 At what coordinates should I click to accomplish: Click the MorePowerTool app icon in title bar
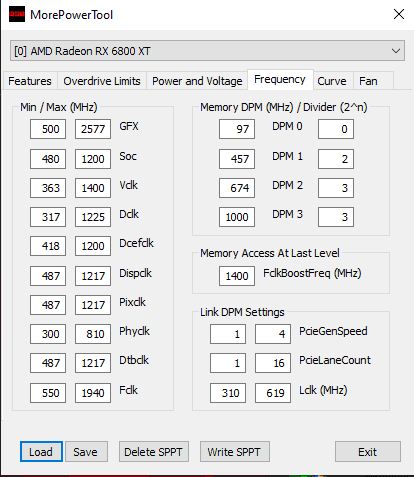click(17, 14)
